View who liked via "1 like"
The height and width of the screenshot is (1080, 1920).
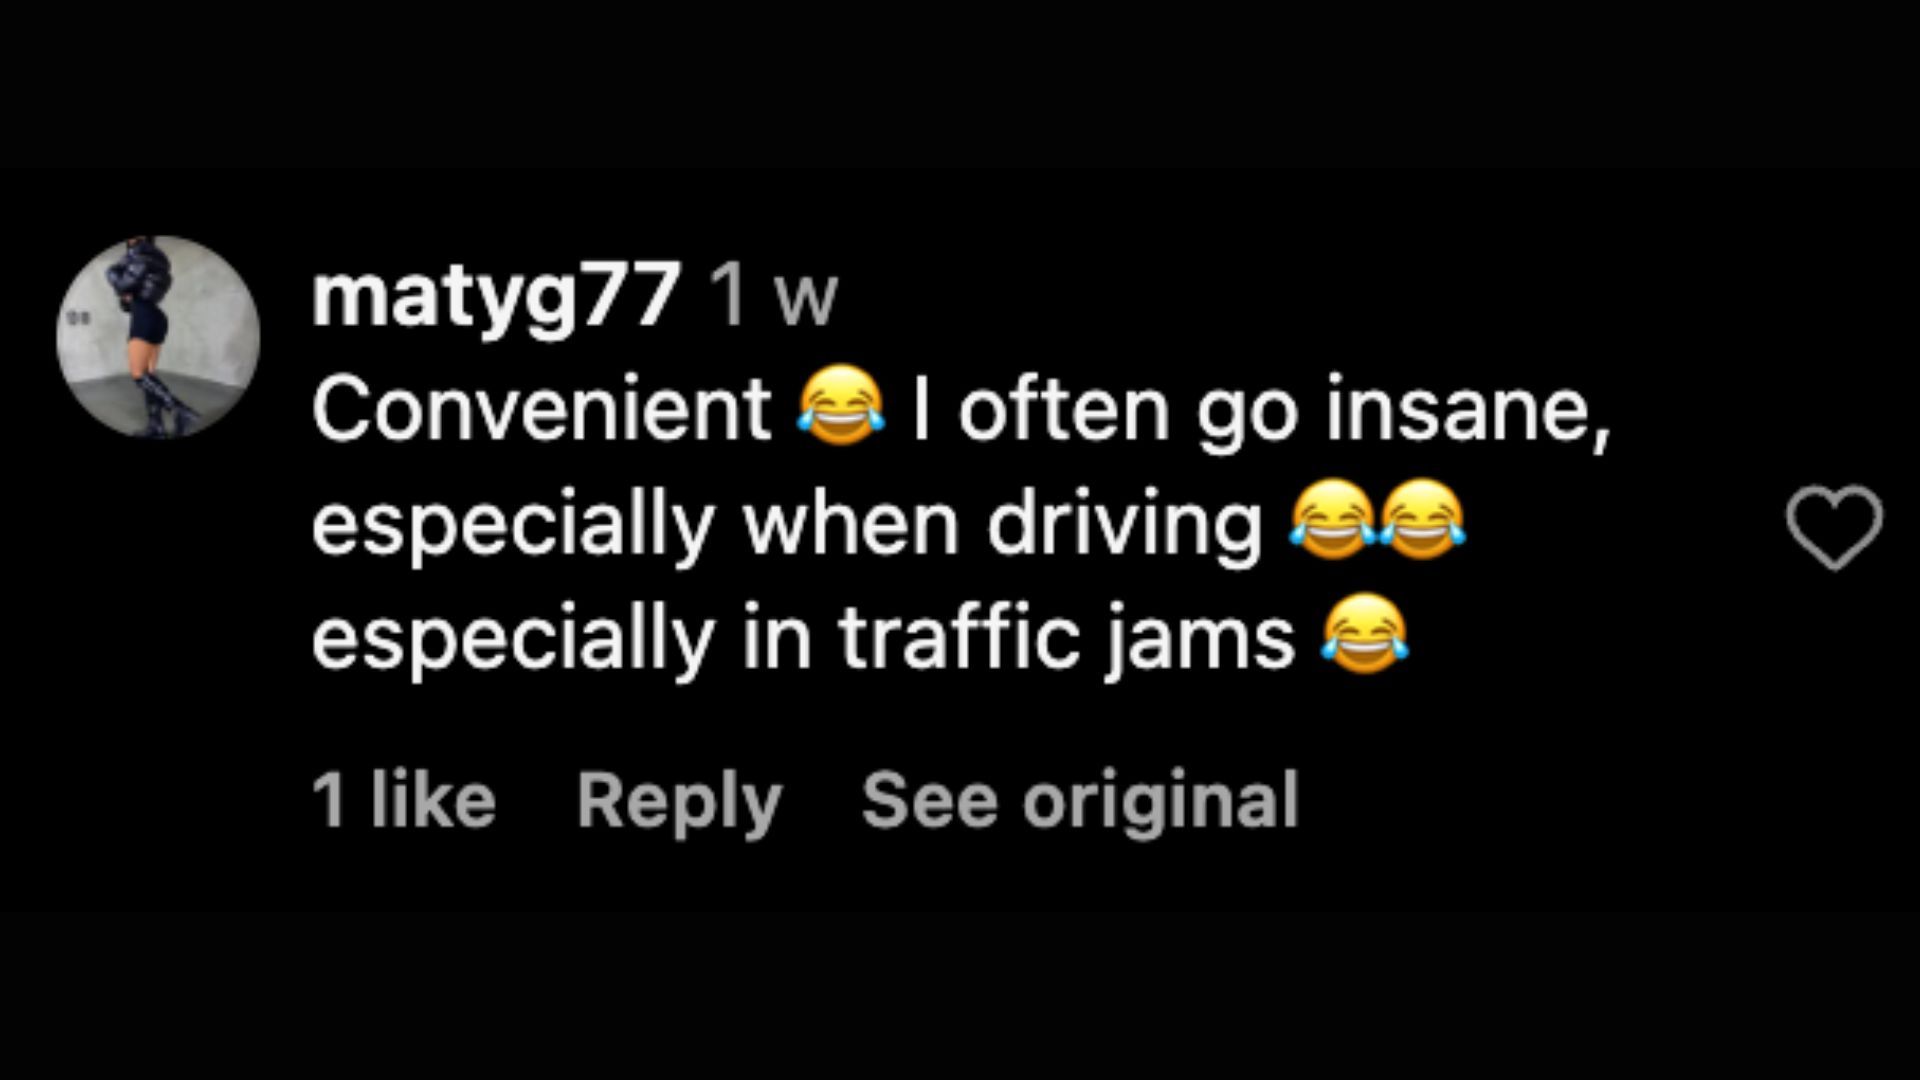point(404,800)
